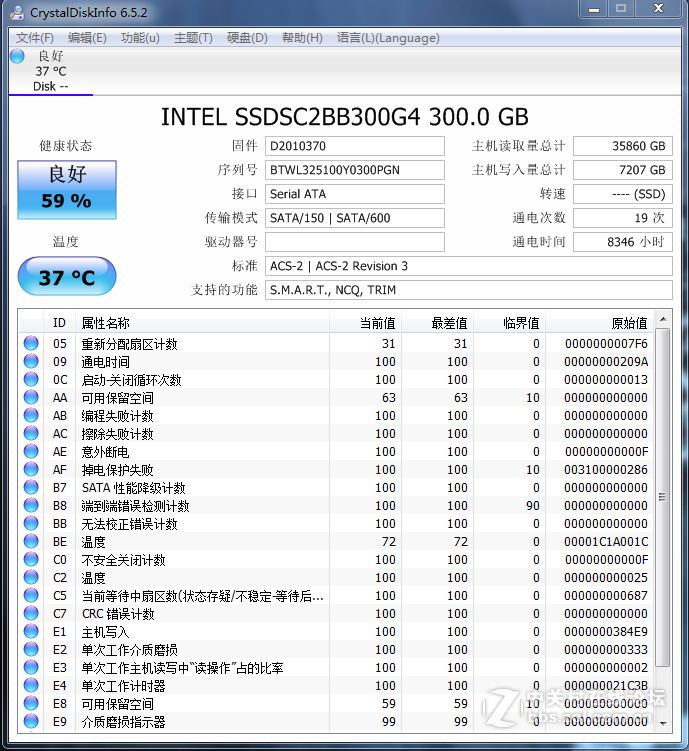Viewport: 689px width, 751px height.
Task: Click status orb for AB 编程失败计数
Action: tap(31, 415)
